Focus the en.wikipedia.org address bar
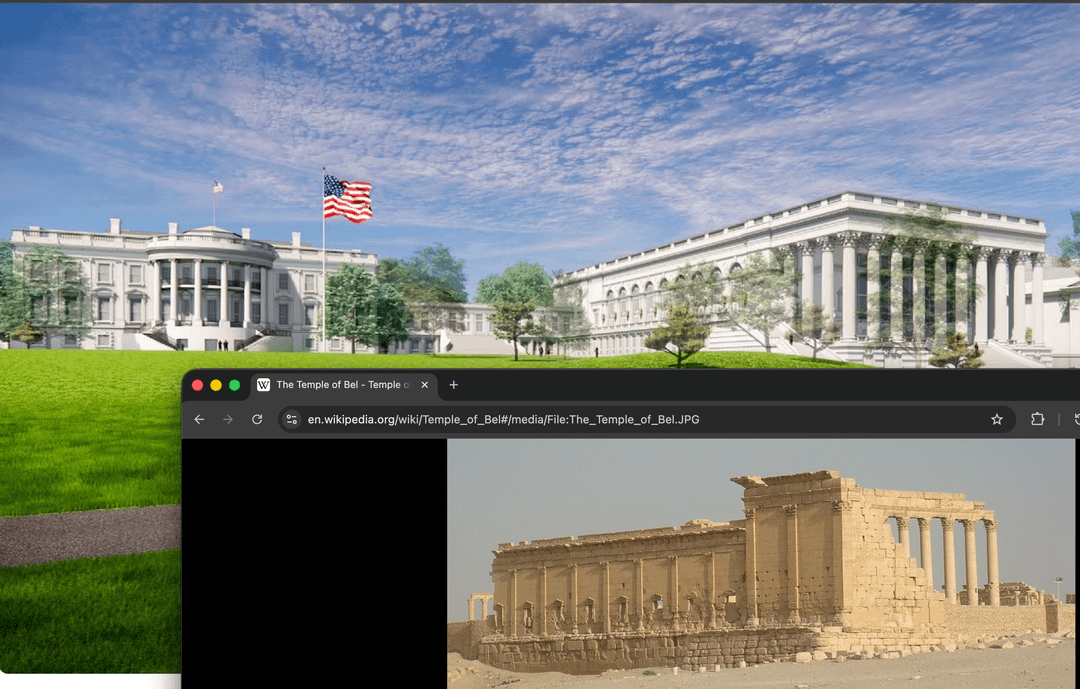 pos(600,419)
